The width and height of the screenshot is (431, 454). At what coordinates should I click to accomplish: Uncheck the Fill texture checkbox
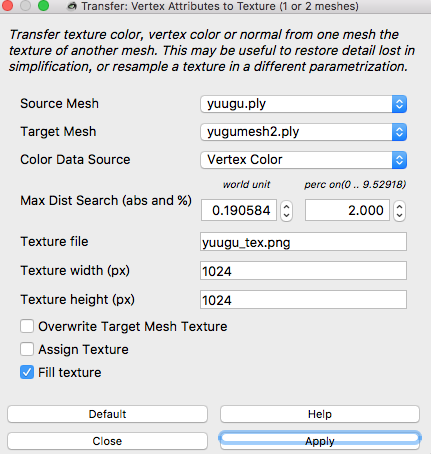27,372
